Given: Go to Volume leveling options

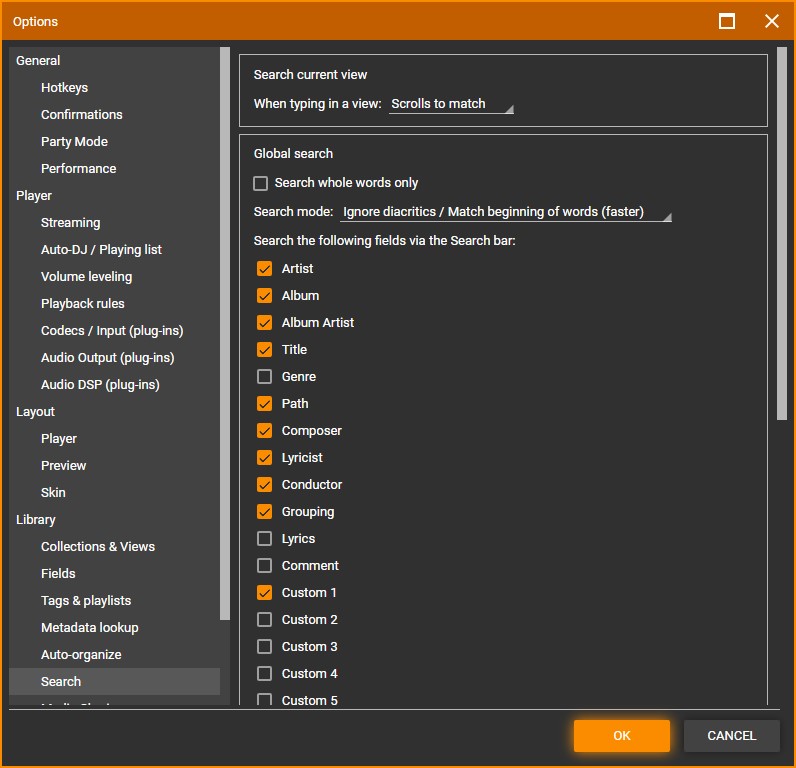Looking at the screenshot, I should (86, 277).
